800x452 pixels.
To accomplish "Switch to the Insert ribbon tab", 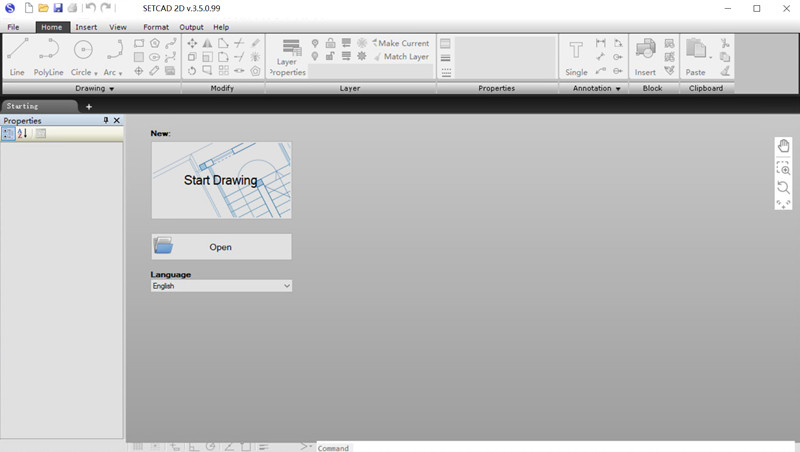I will click(86, 27).
